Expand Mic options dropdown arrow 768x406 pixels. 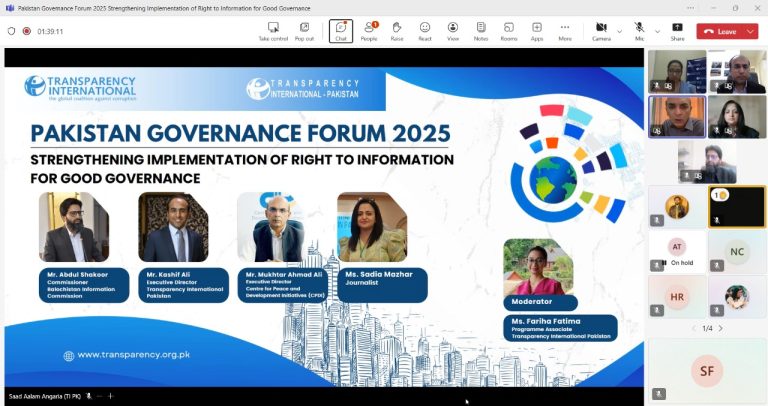pos(657,31)
